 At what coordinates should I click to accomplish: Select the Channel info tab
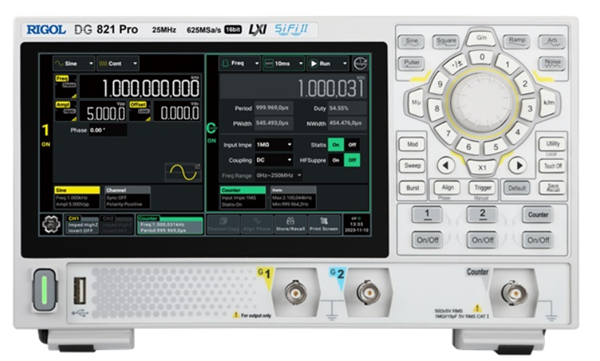[x=127, y=197]
